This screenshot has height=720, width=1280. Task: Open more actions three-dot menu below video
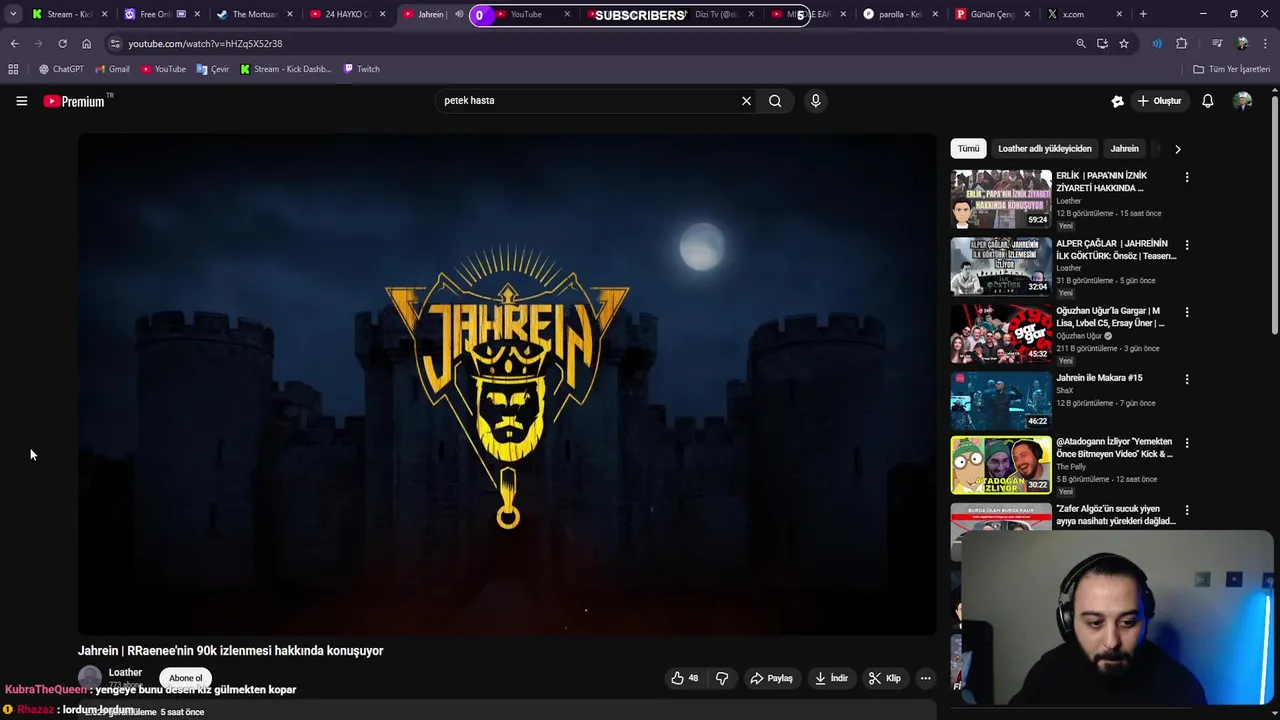coord(925,678)
